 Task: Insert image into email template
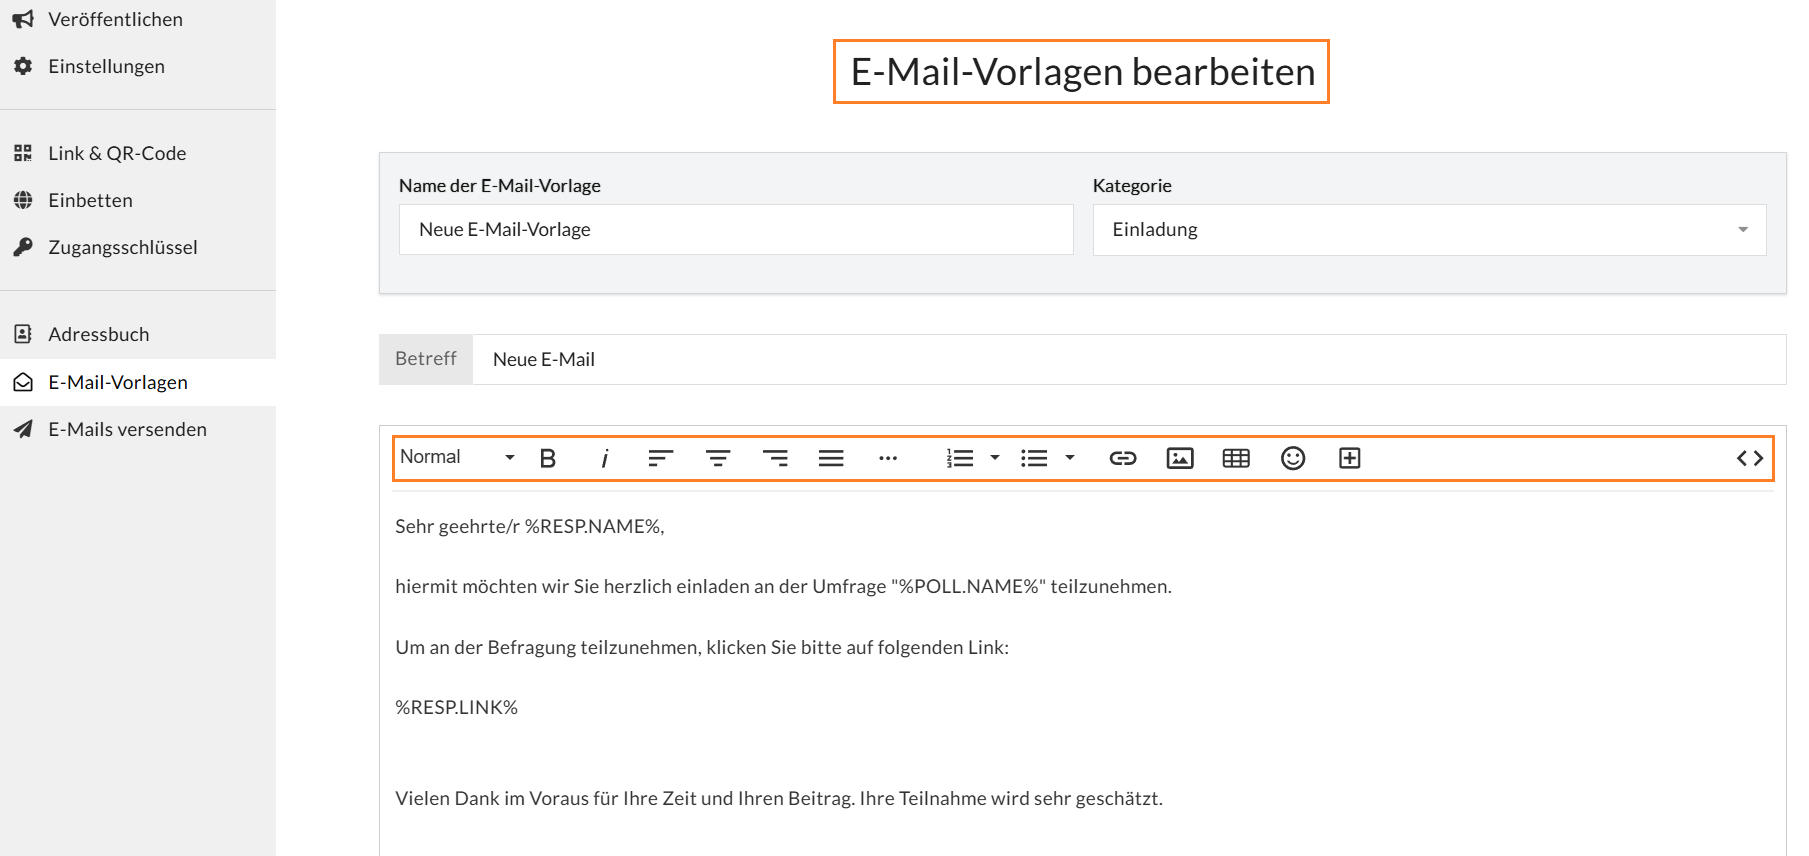(1180, 458)
